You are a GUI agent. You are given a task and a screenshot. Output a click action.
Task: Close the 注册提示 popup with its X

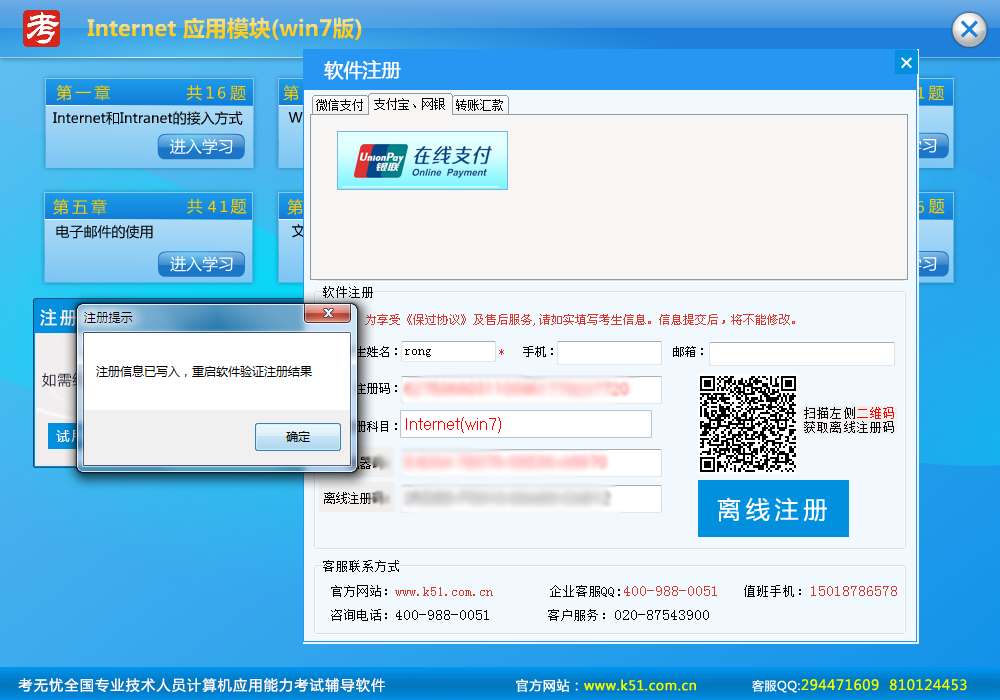(x=329, y=314)
